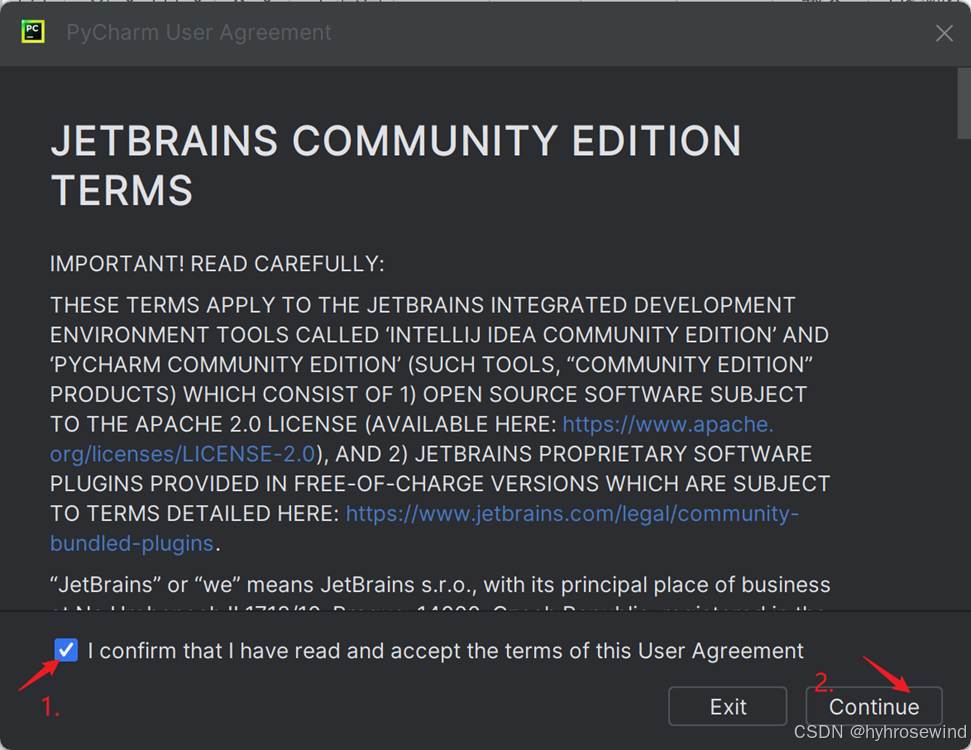The width and height of the screenshot is (971, 750).
Task: Toggle the user agreement confirmation checkbox
Action: pos(66,650)
